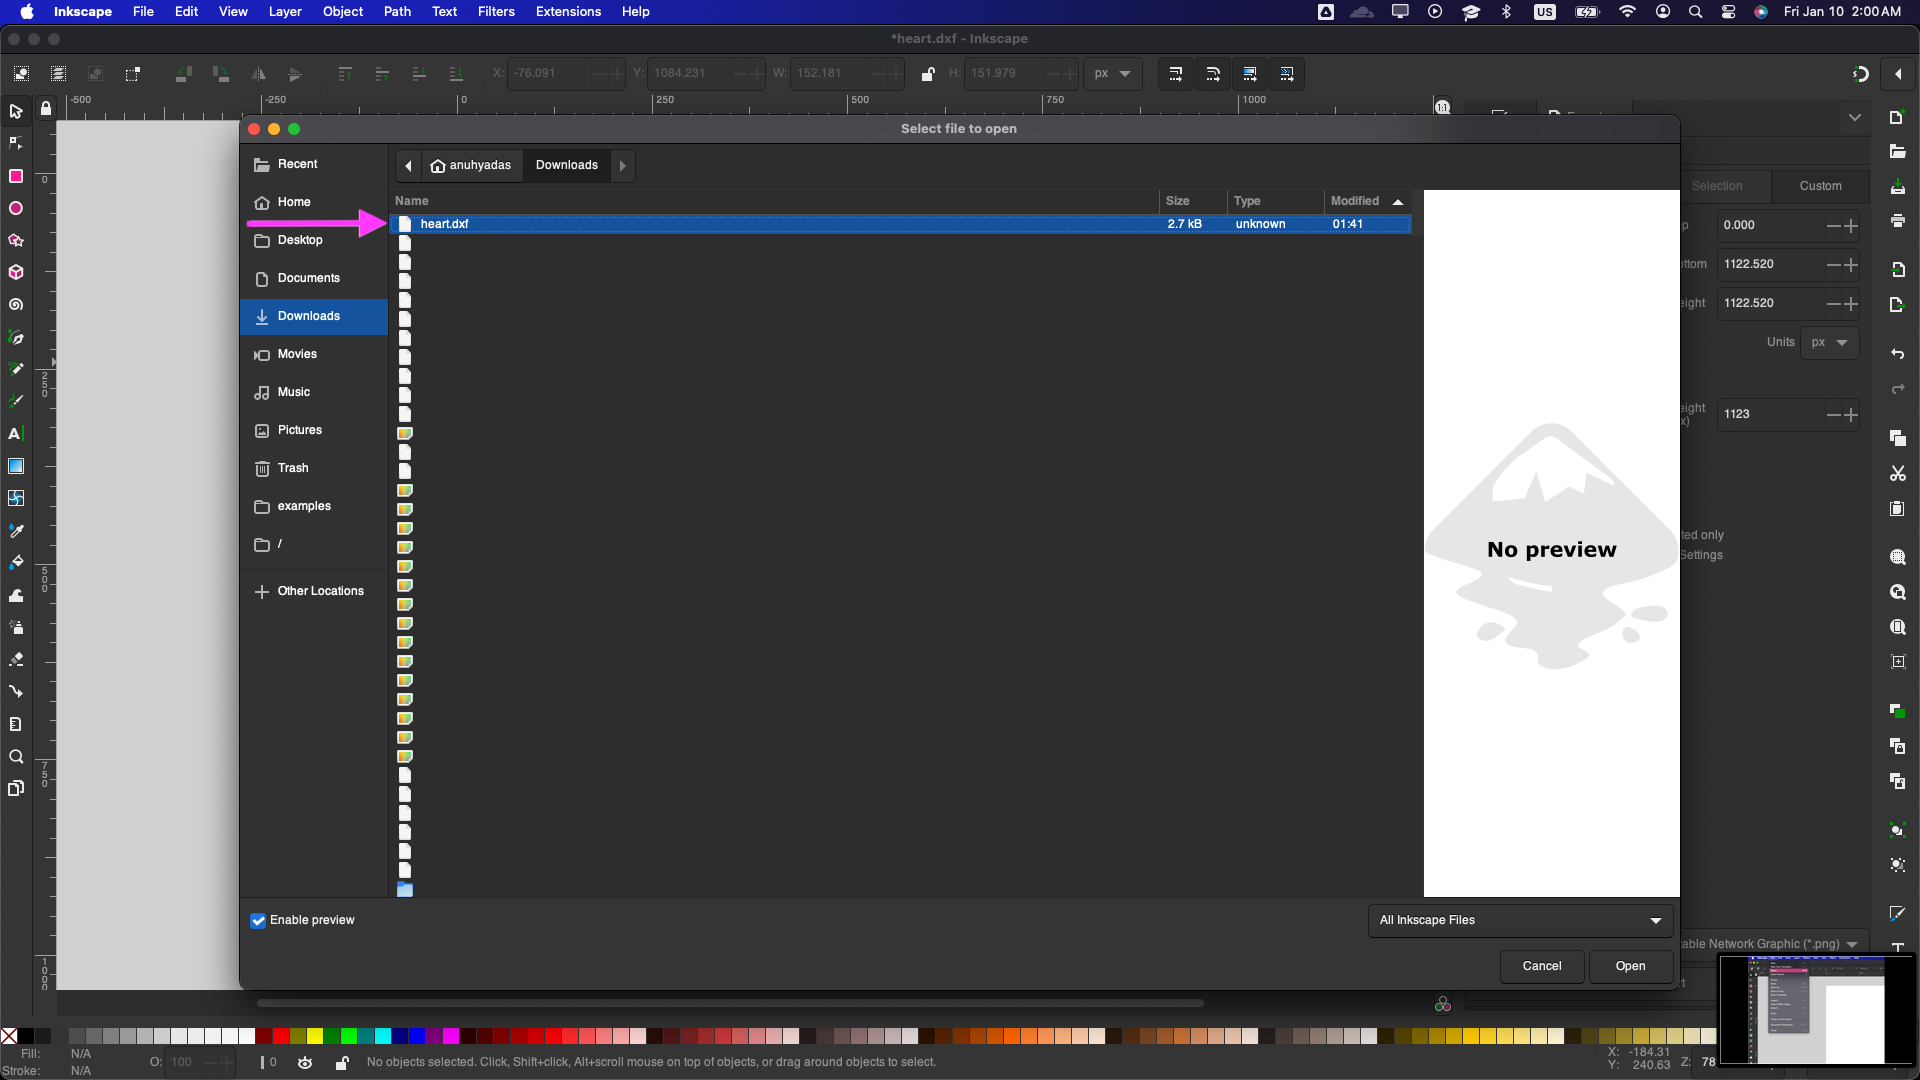Select the Text tool

tap(16, 433)
